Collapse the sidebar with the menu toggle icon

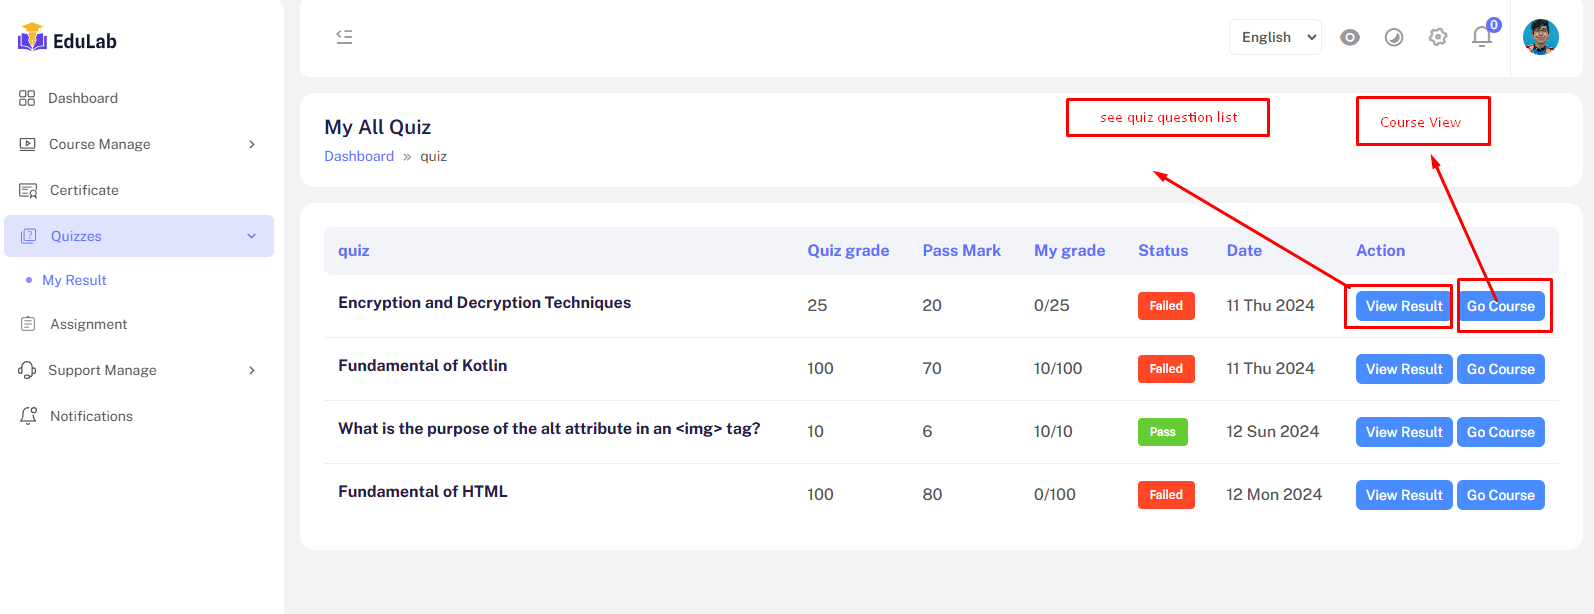(x=344, y=37)
